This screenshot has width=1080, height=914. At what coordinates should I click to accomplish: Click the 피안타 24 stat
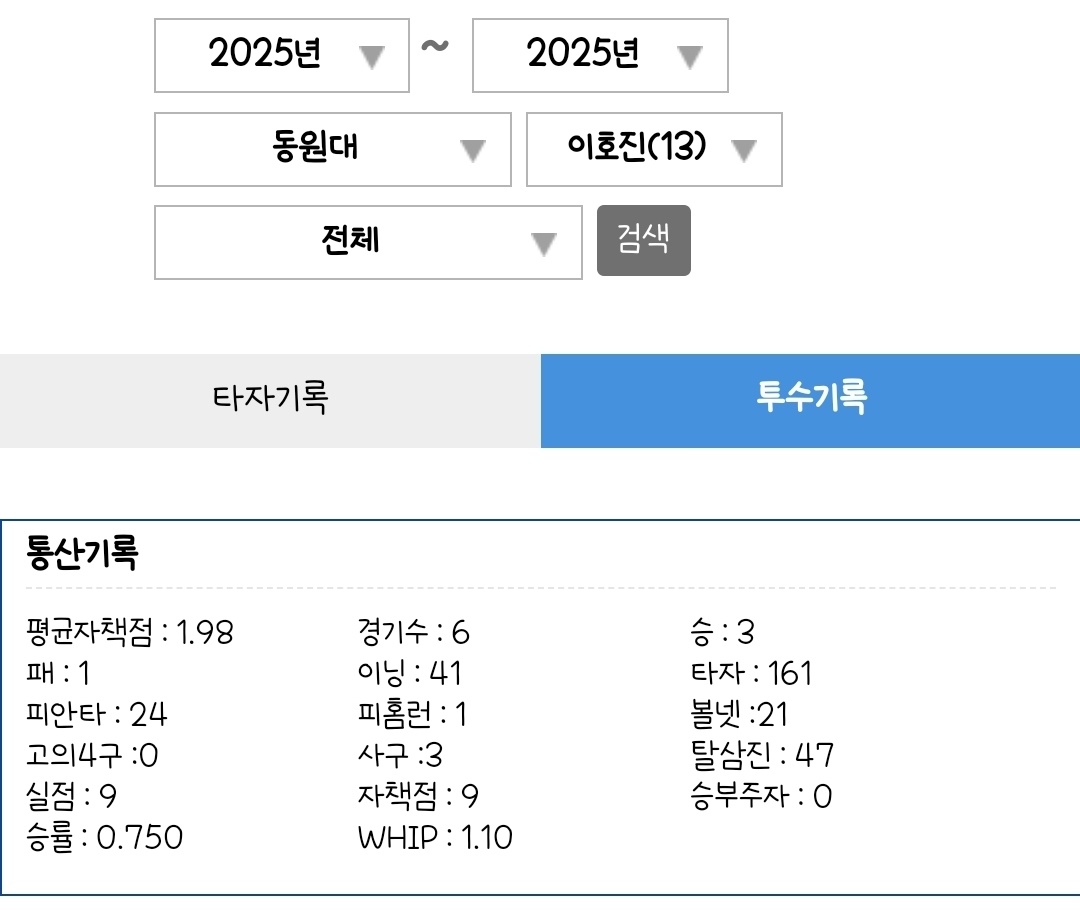tap(97, 714)
